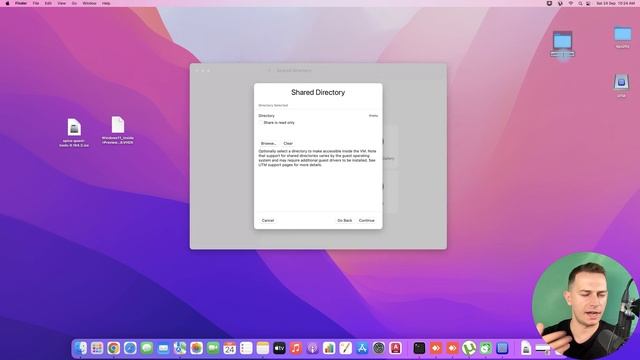640x360 pixels.
Task: Open the Go menu
Action: tap(74, 3)
